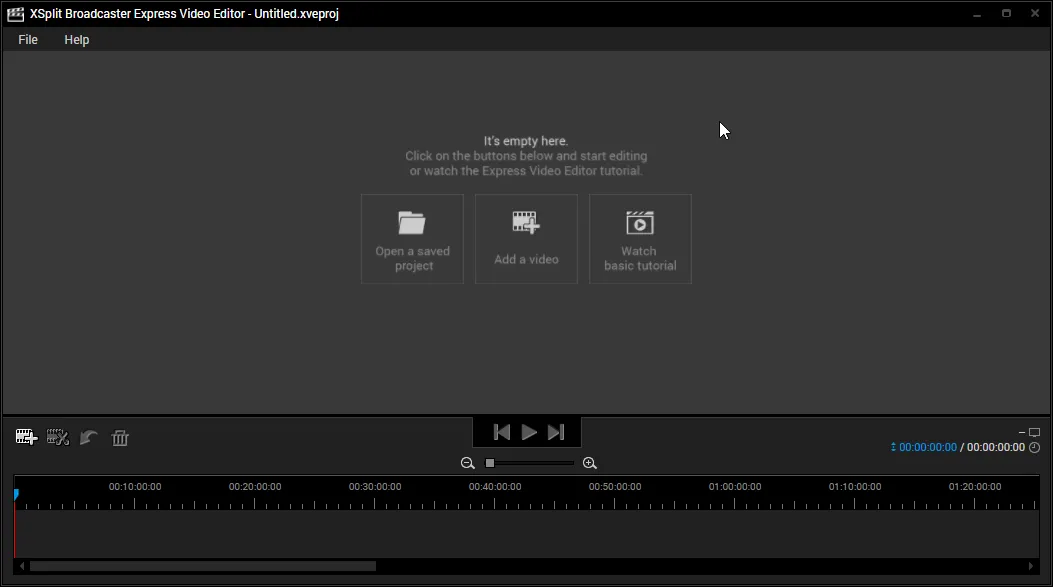Click the total duration 00:00:00:00 text
Screen dimensions: 1053x587
(x=996, y=447)
